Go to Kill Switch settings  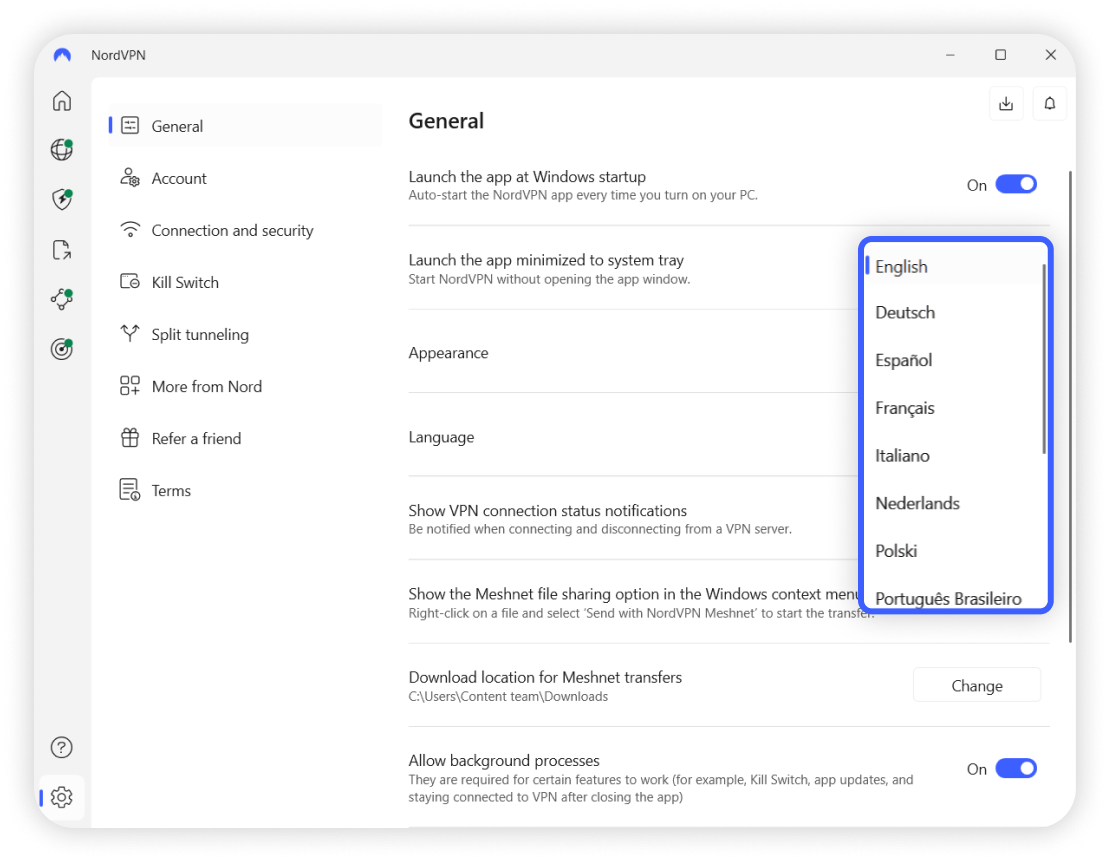185,283
